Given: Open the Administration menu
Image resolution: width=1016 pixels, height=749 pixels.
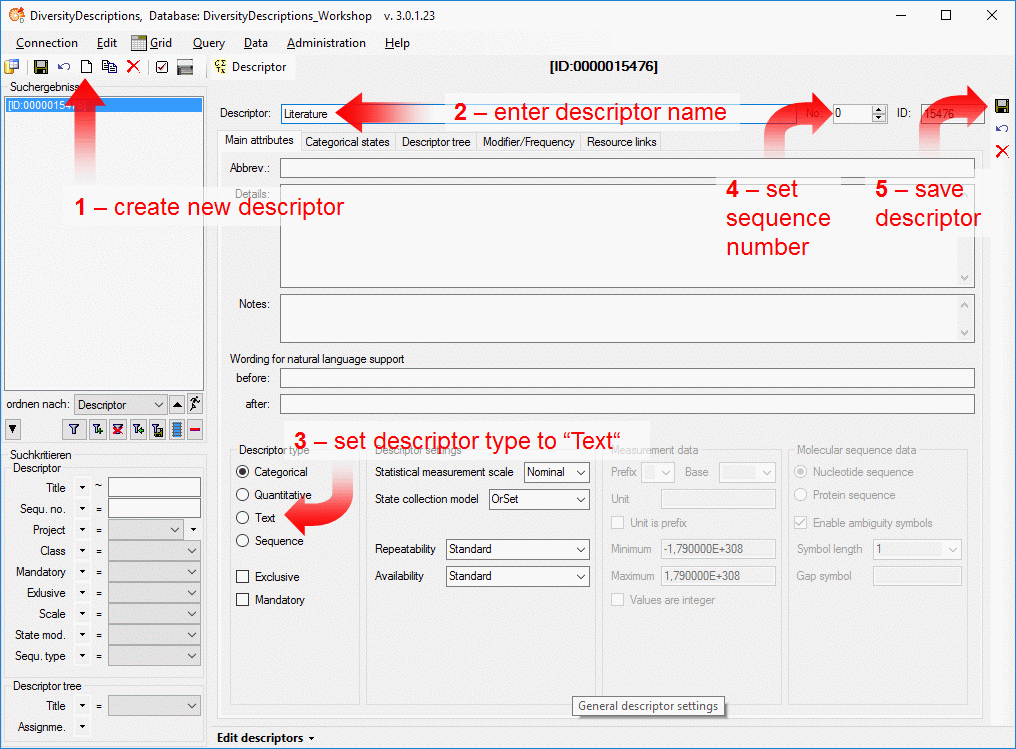Looking at the screenshot, I should pyautogui.click(x=326, y=43).
